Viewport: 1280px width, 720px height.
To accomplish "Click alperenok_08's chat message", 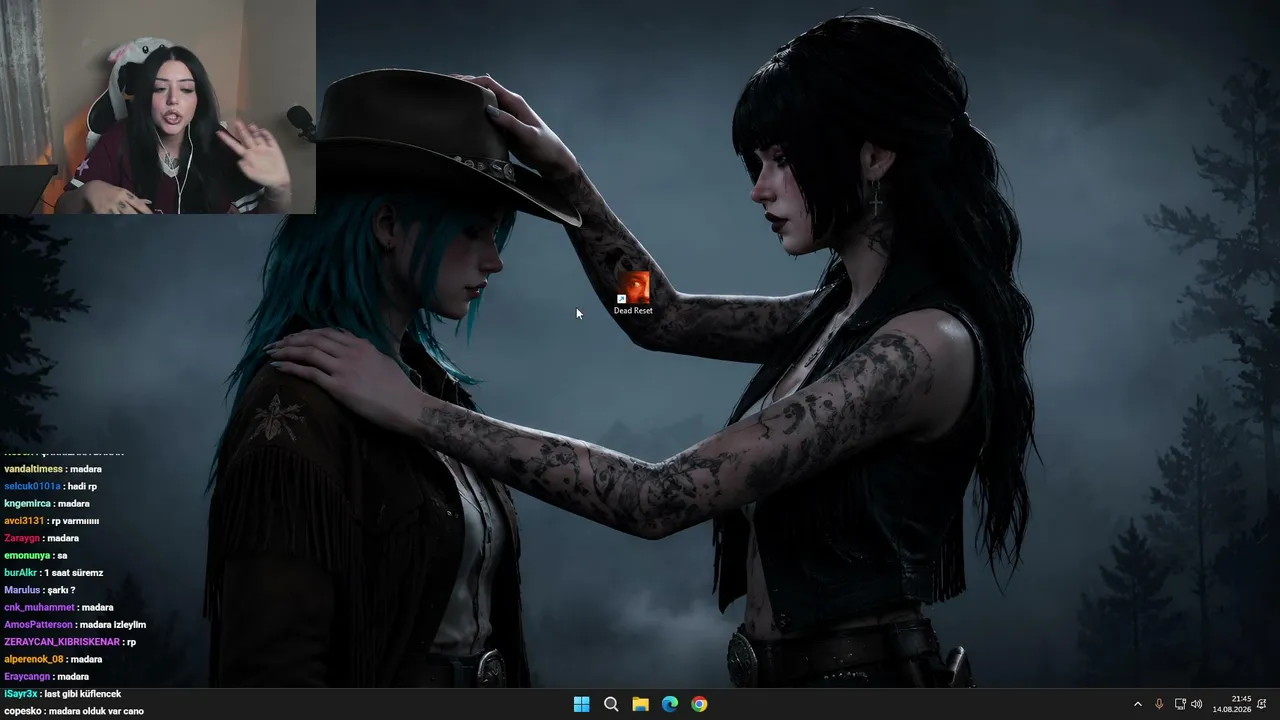I will tap(54, 659).
